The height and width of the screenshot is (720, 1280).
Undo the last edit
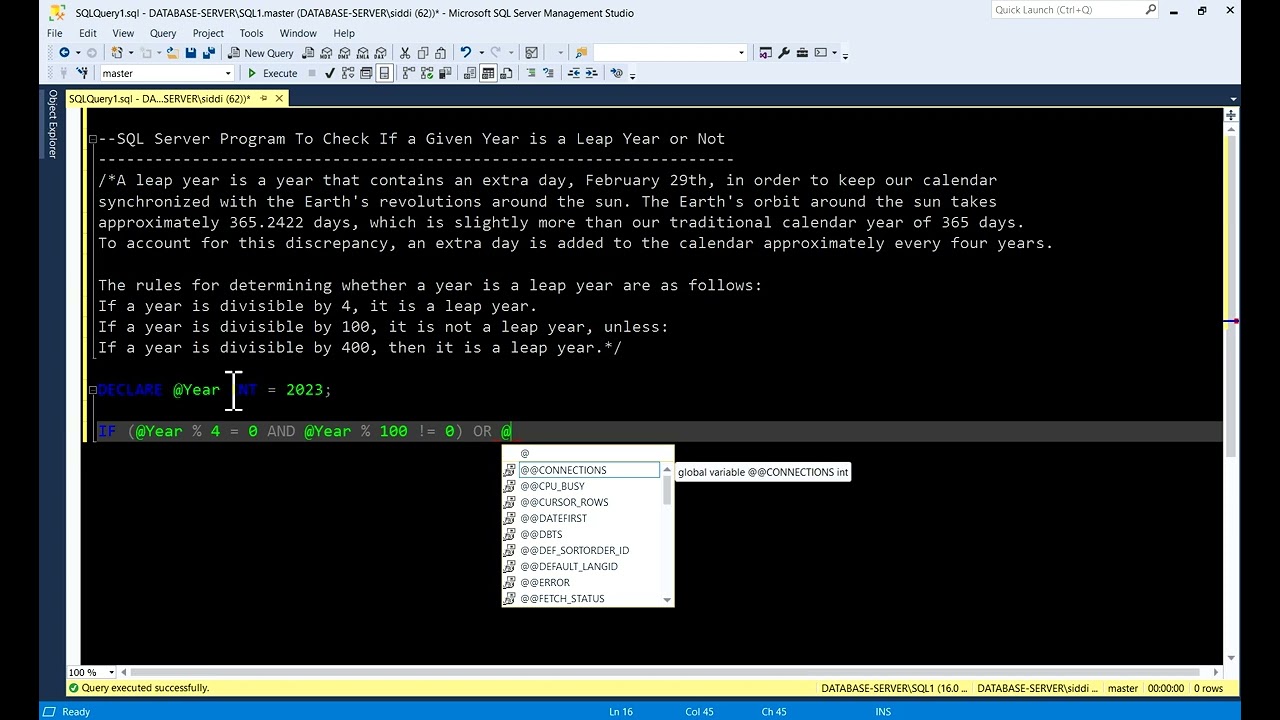(466, 52)
